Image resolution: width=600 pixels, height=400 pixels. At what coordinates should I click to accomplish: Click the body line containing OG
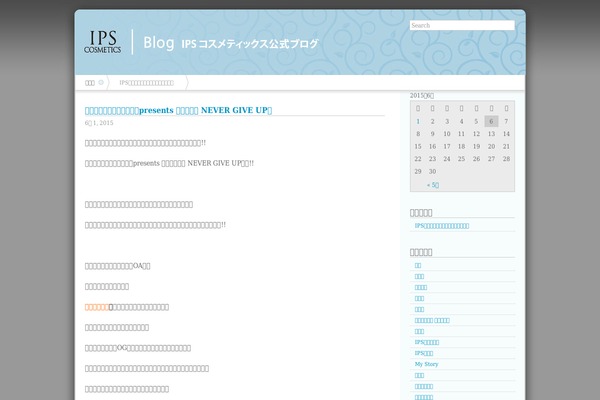138,348
